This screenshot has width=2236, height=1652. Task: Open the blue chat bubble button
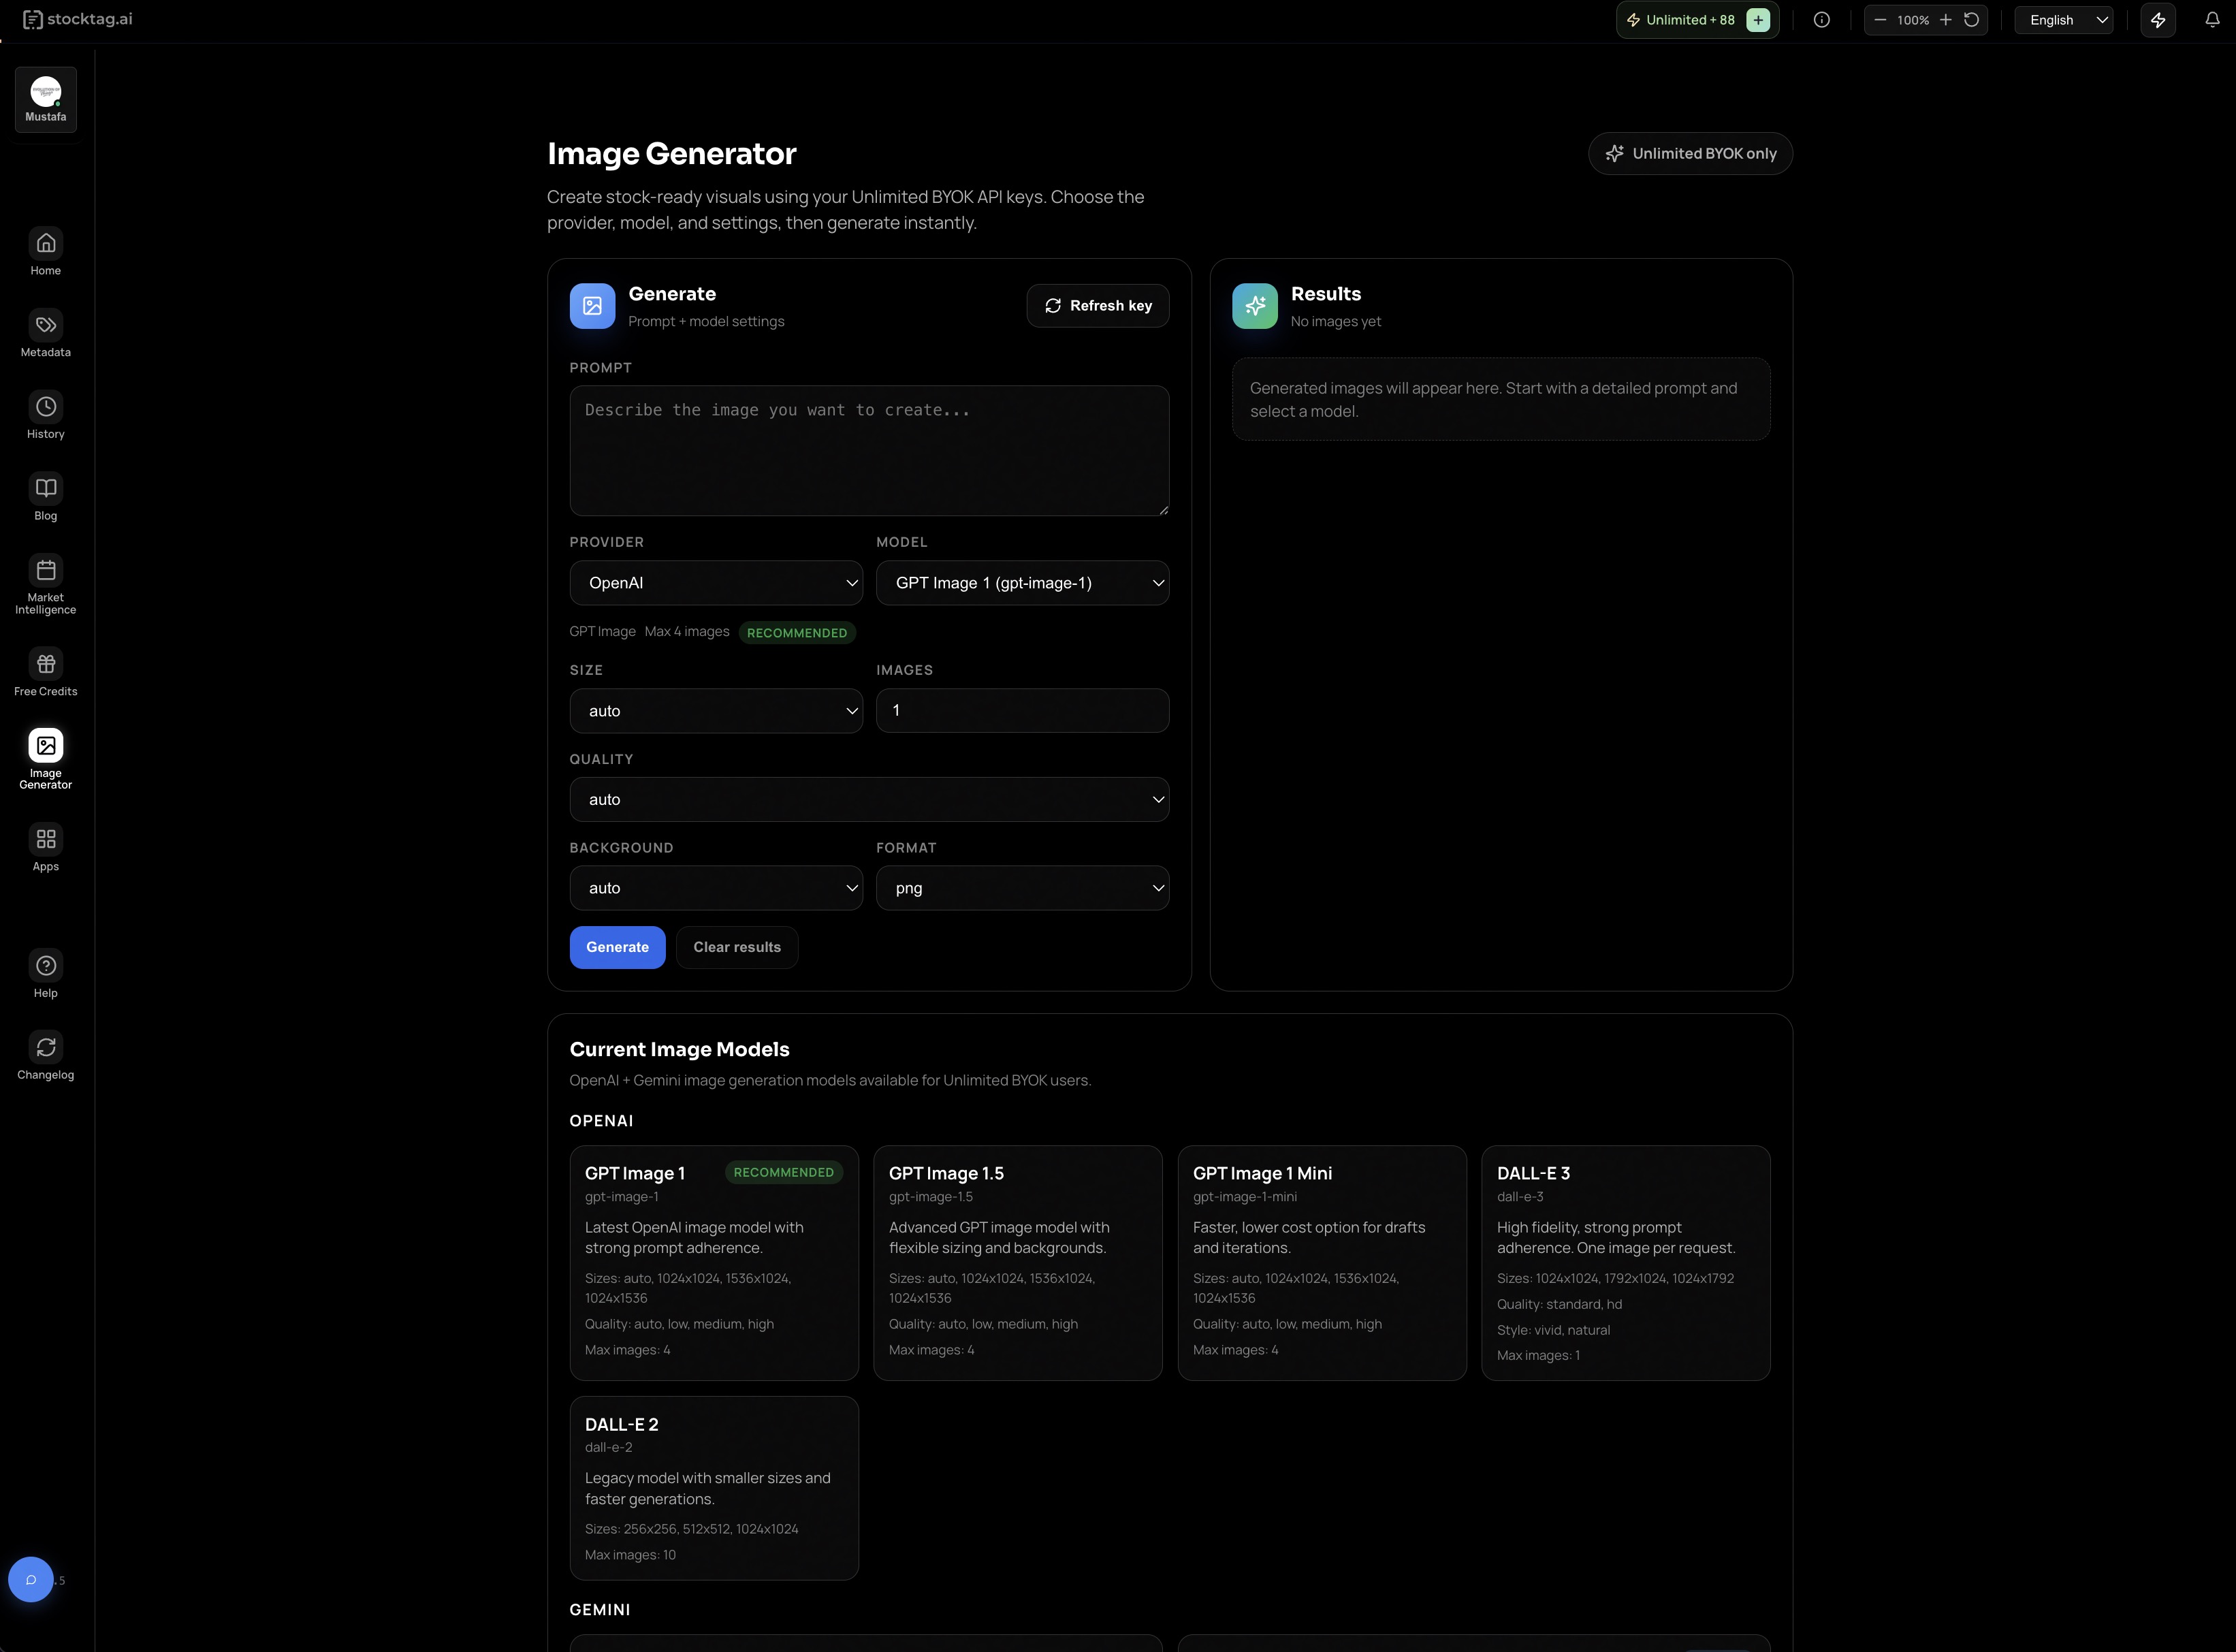point(31,1580)
